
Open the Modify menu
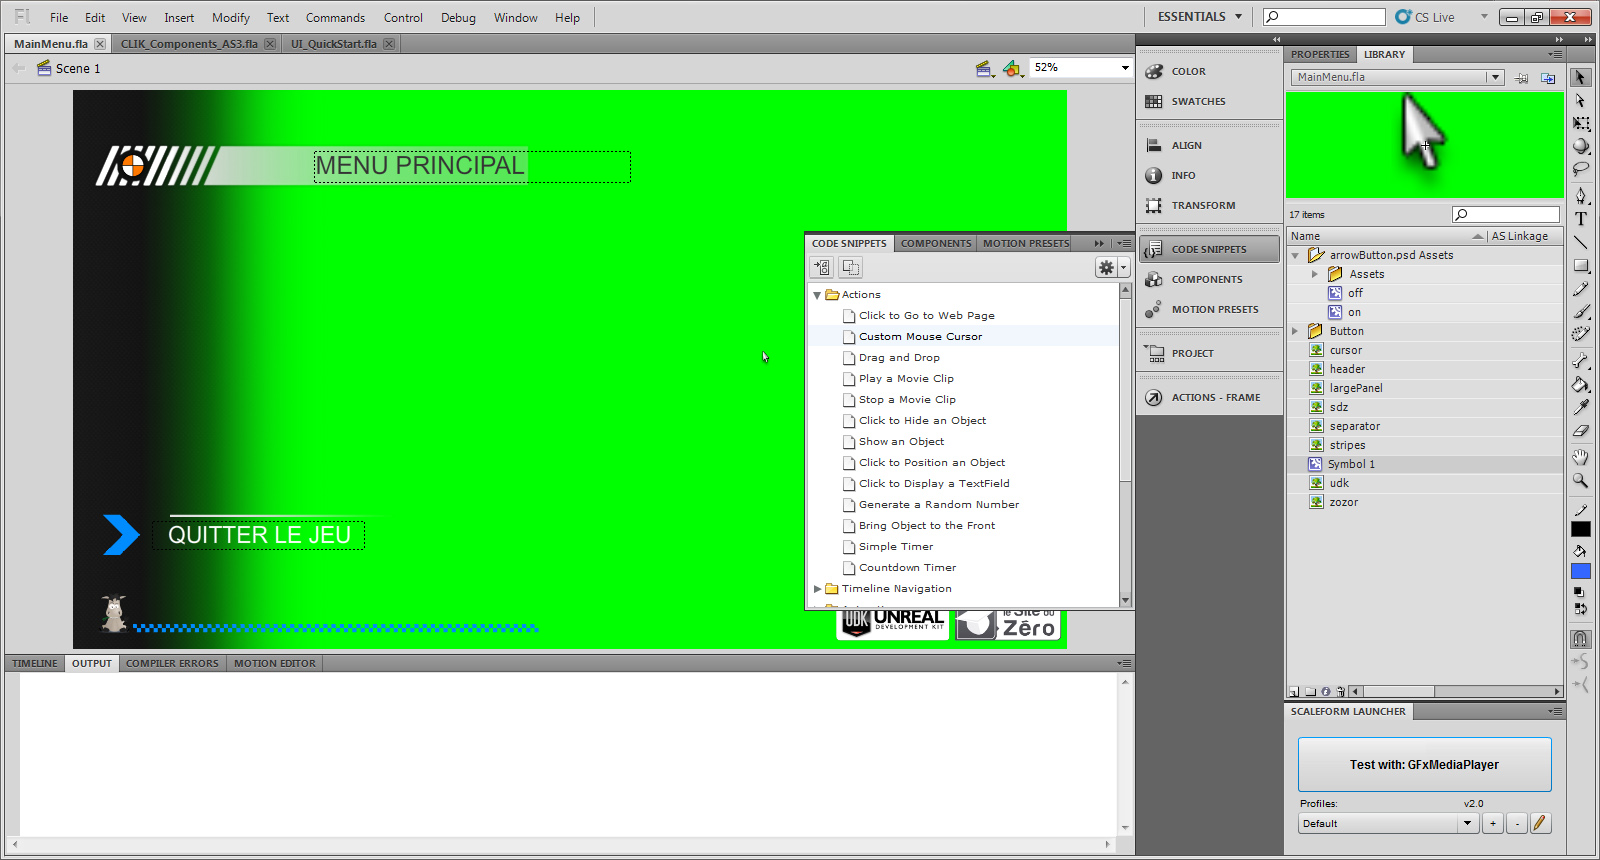[230, 17]
